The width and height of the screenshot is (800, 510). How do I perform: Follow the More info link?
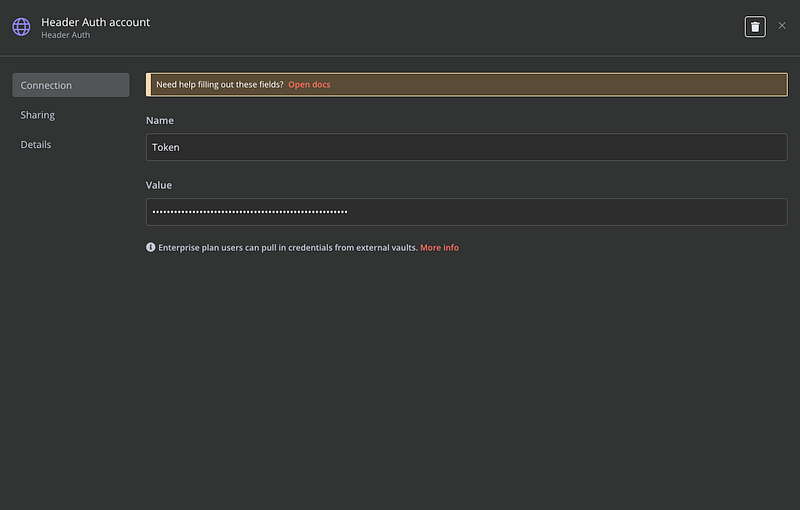439,247
